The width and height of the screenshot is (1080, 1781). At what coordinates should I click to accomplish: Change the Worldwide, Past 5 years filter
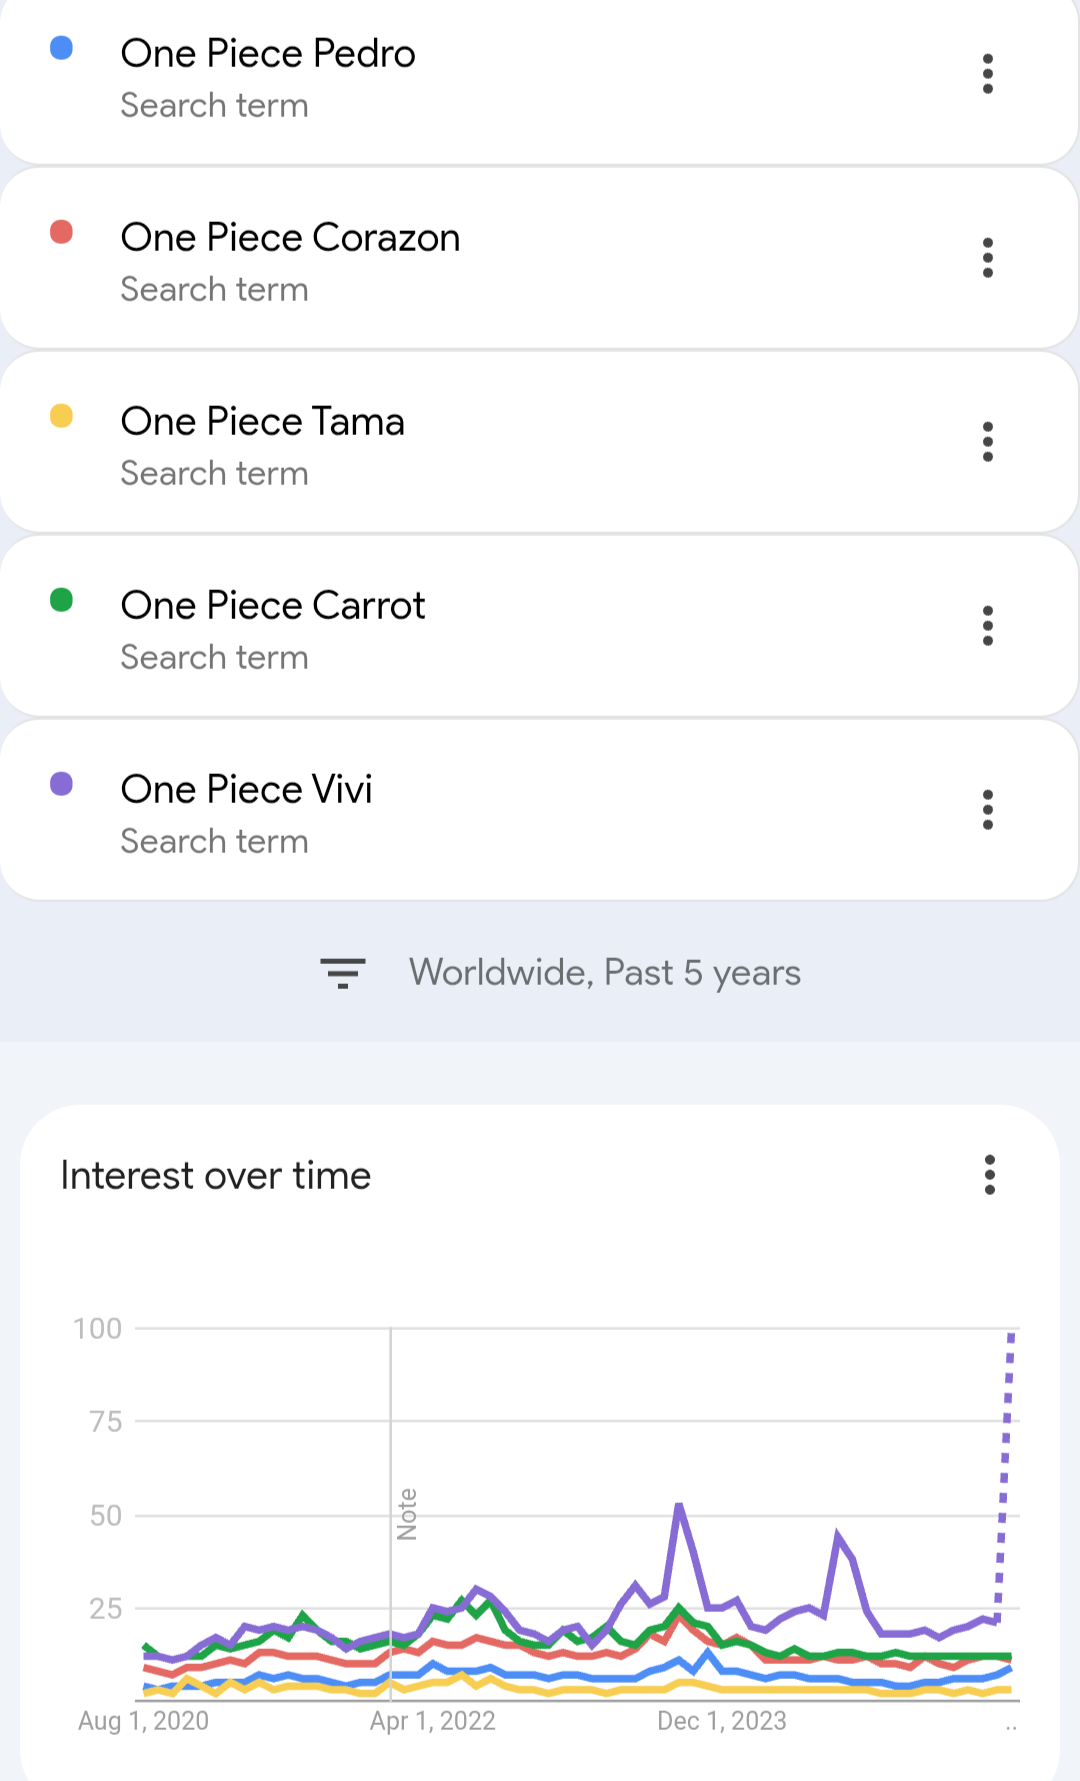pos(604,973)
